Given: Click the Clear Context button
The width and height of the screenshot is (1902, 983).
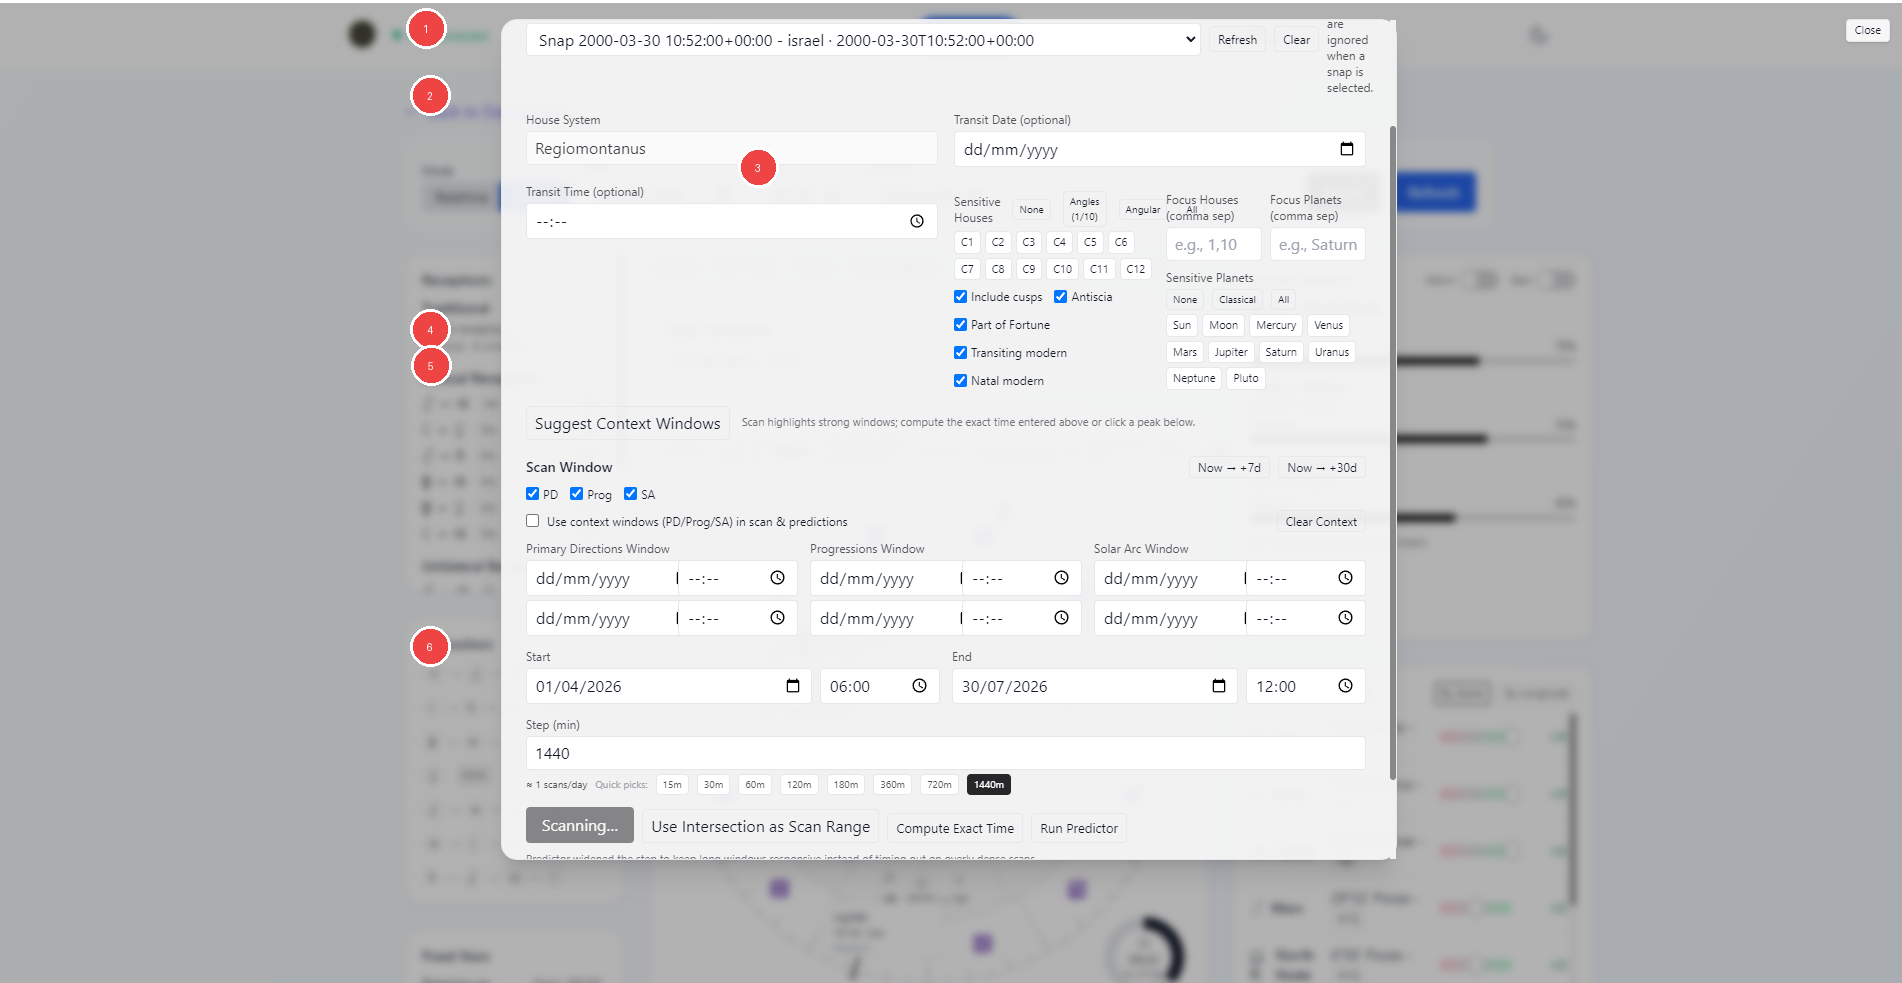Looking at the screenshot, I should click(1320, 522).
